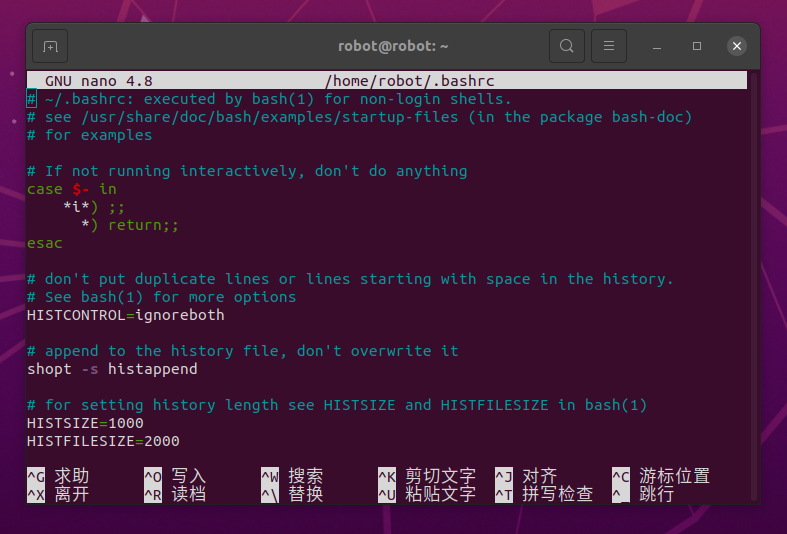Click the ^R 读档 shortcut
This screenshot has height=534, width=787.
[x=175, y=494]
